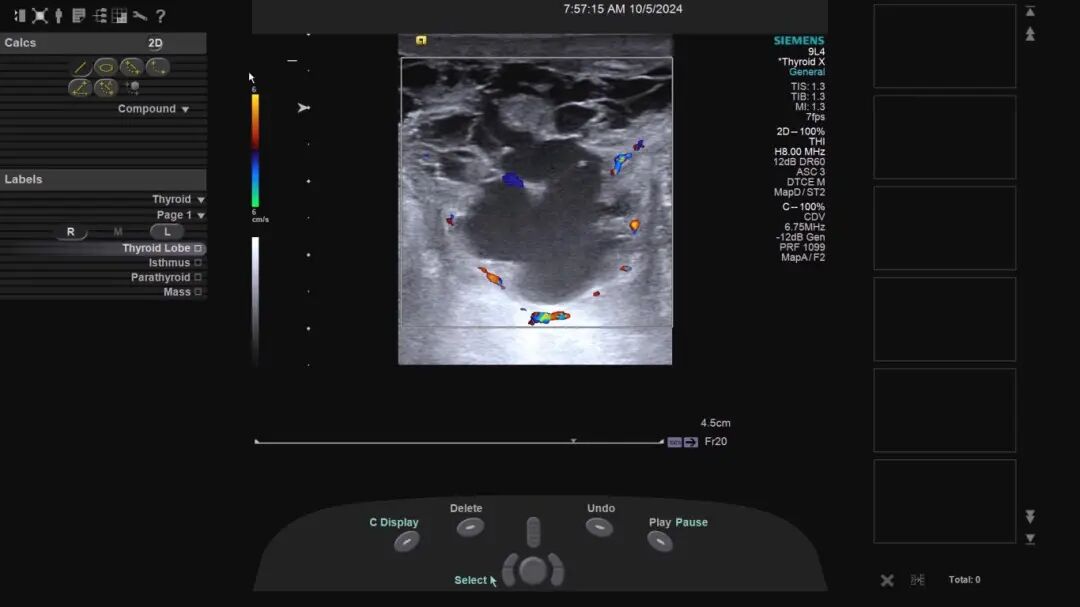Open the workflow tree icon
The height and width of the screenshot is (607, 1080).
click(x=100, y=15)
